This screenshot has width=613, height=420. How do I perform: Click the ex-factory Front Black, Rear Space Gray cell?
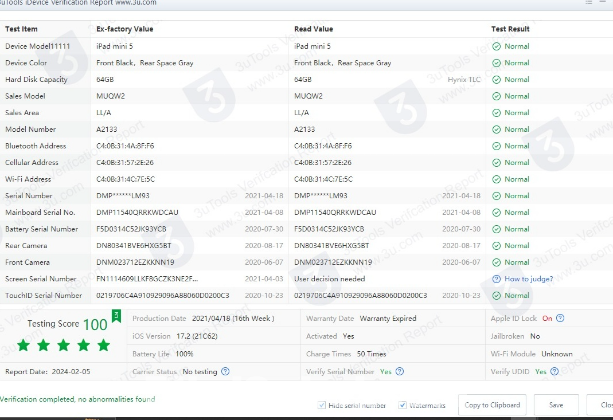(x=145, y=63)
